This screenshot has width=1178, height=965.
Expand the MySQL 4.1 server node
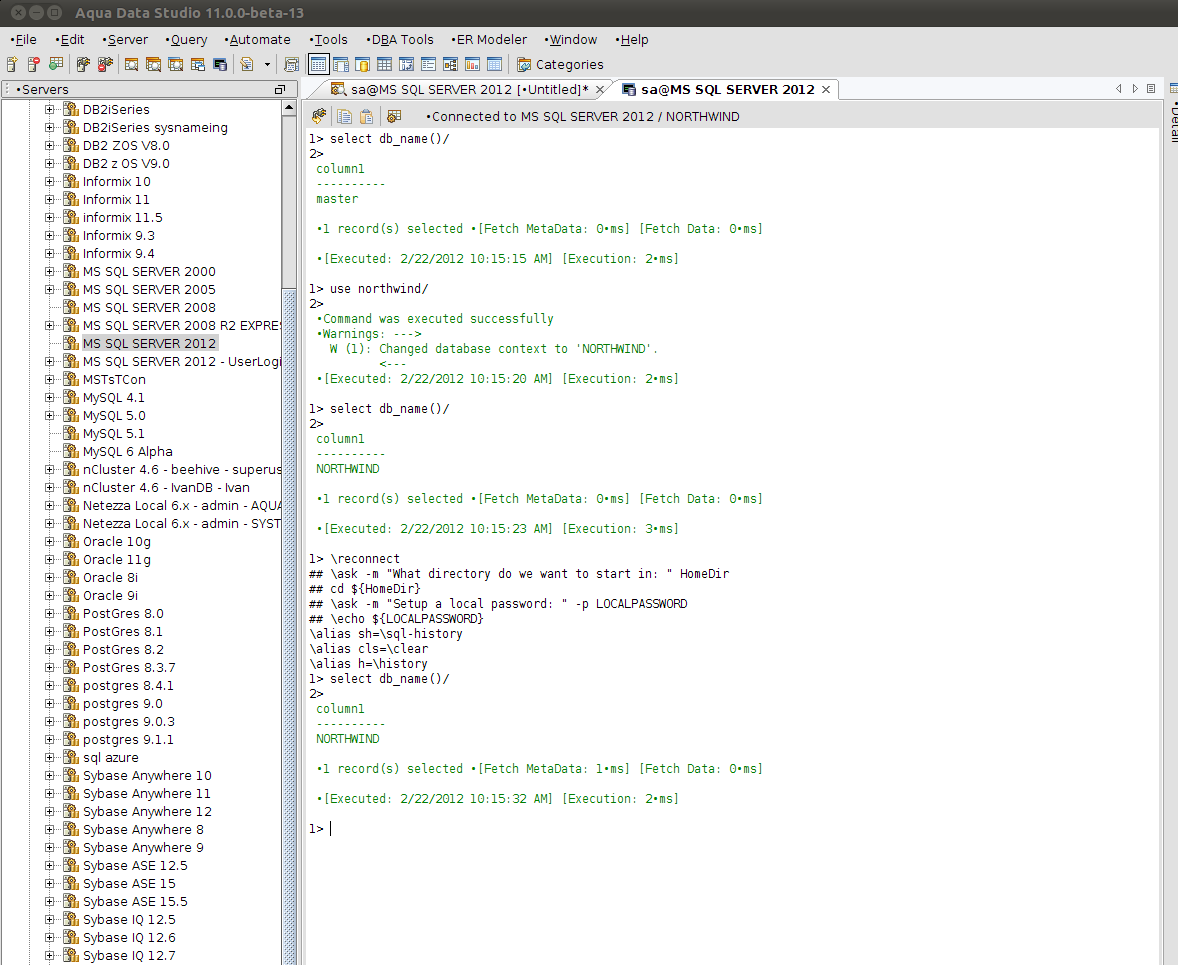tap(49, 398)
